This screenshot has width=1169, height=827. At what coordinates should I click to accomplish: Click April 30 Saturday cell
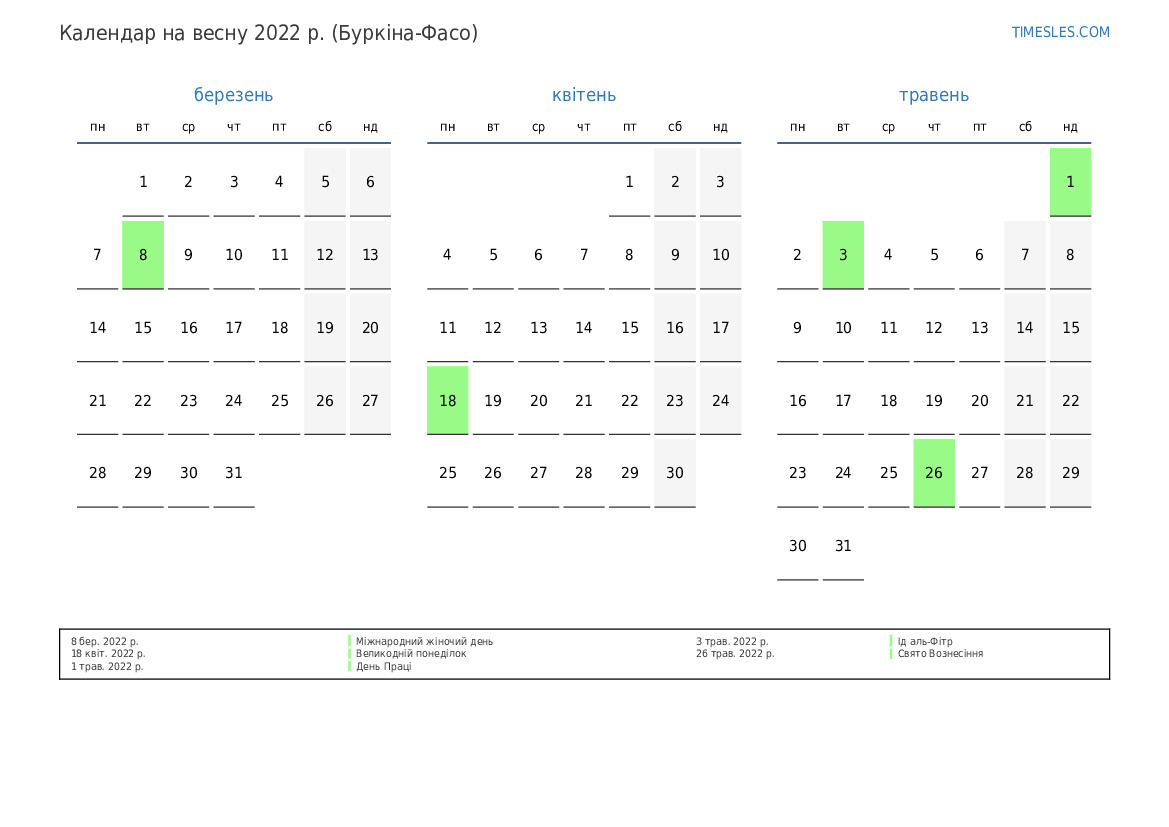pos(675,473)
